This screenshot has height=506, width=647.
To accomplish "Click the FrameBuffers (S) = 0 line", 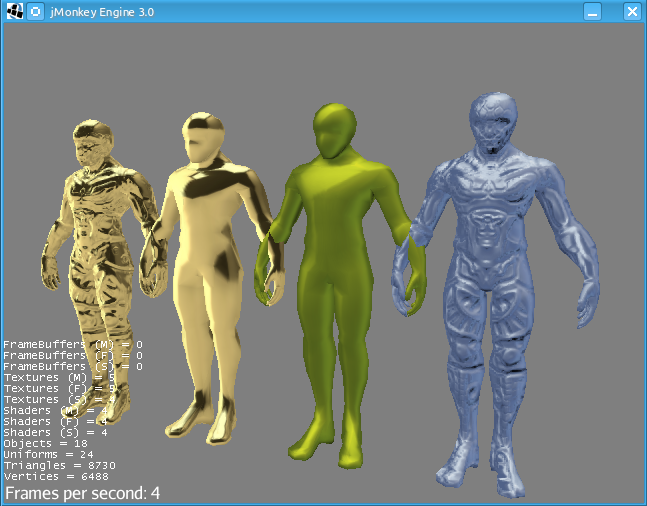I will click(x=72, y=367).
